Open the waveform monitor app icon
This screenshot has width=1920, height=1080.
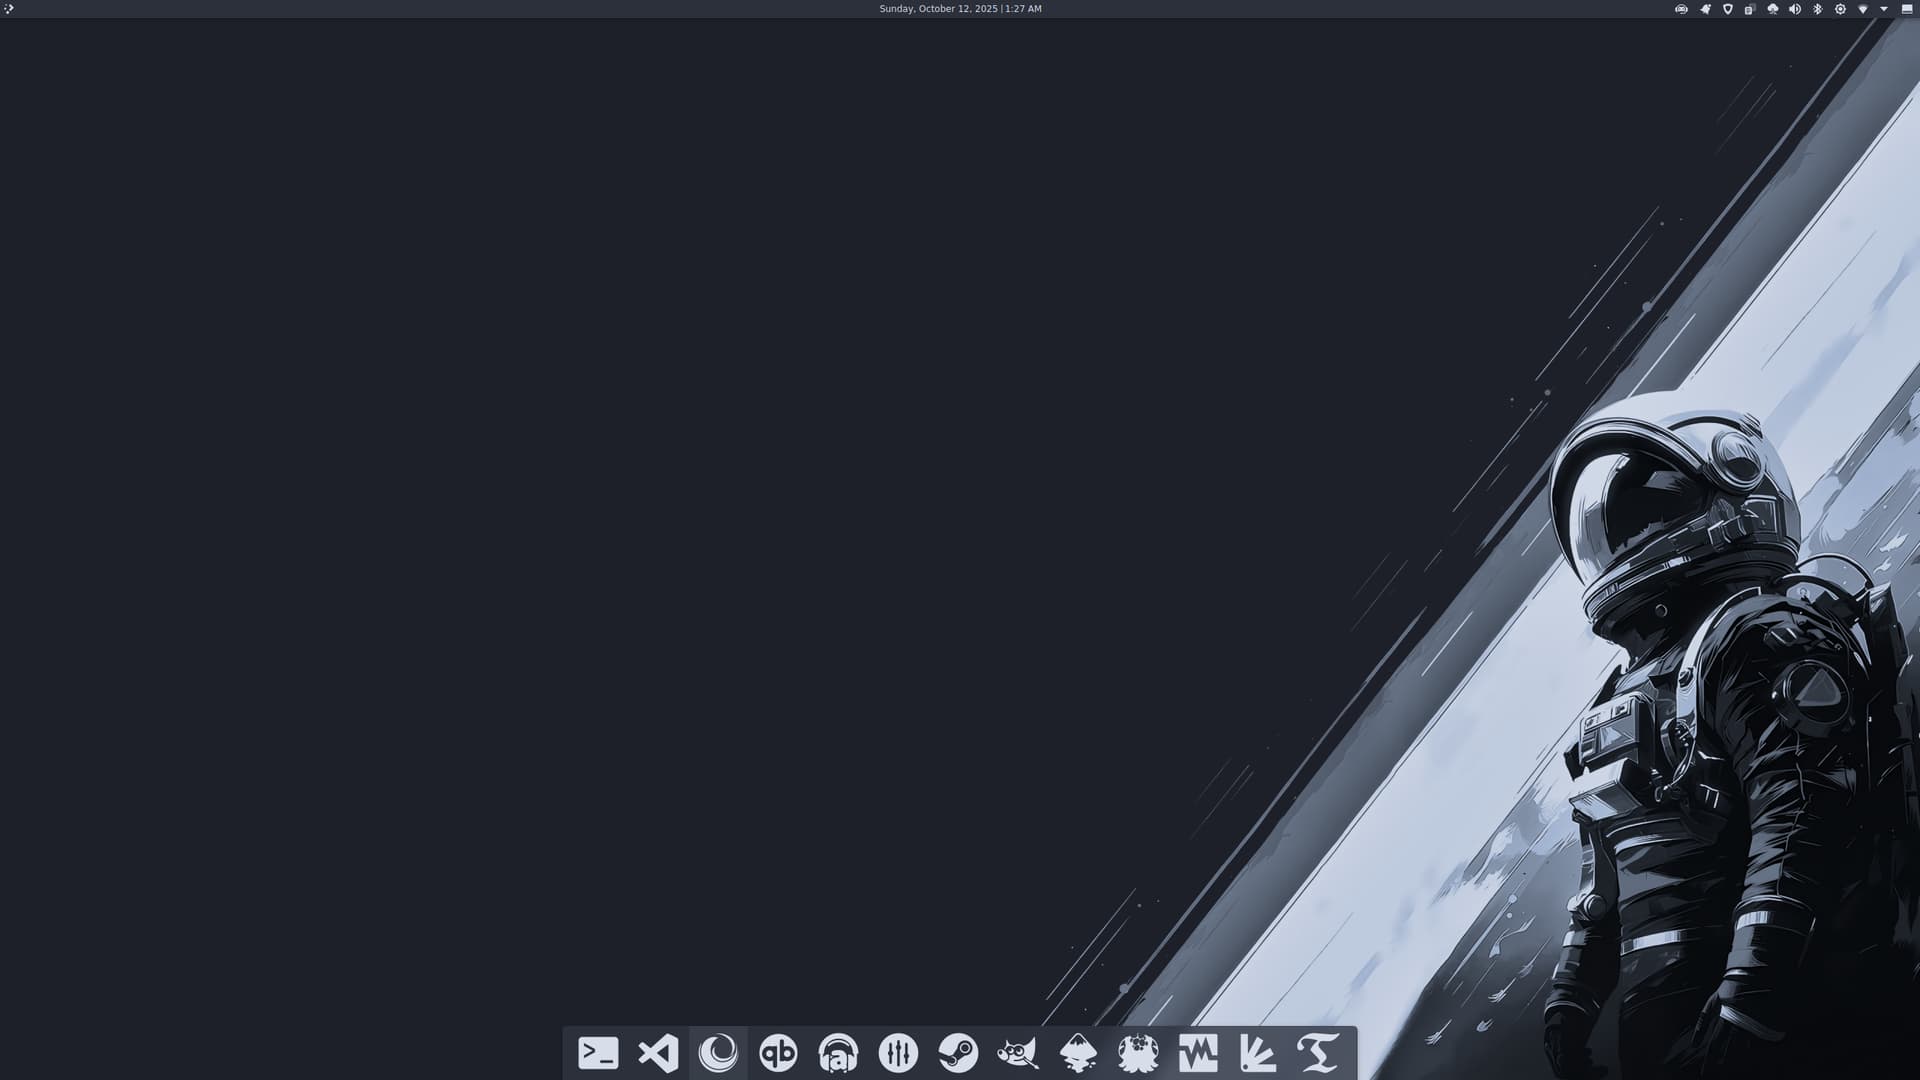coord(1198,1053)
